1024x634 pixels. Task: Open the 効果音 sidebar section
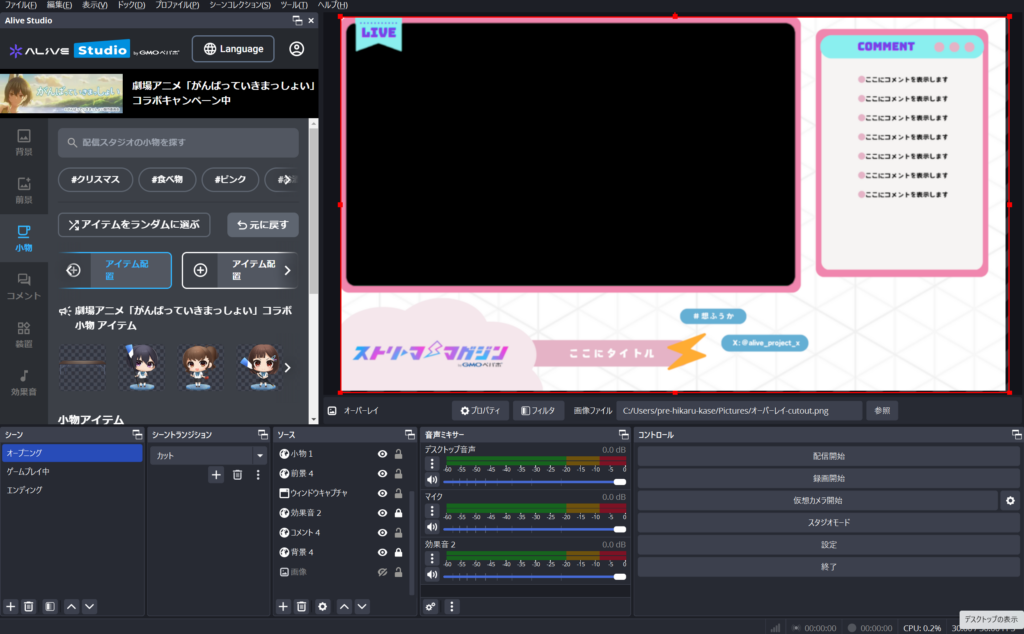[x=24, y=383]
